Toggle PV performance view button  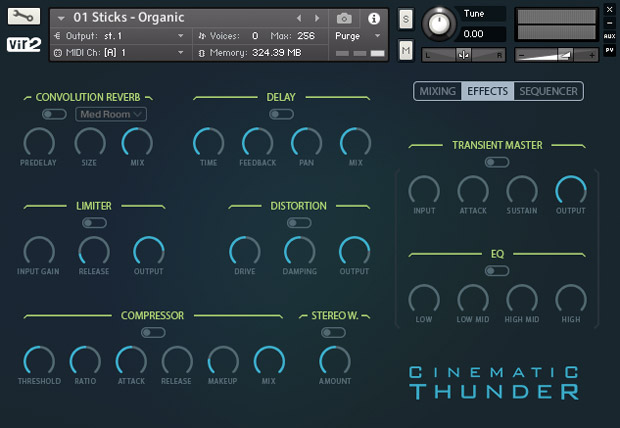point(609,50)
